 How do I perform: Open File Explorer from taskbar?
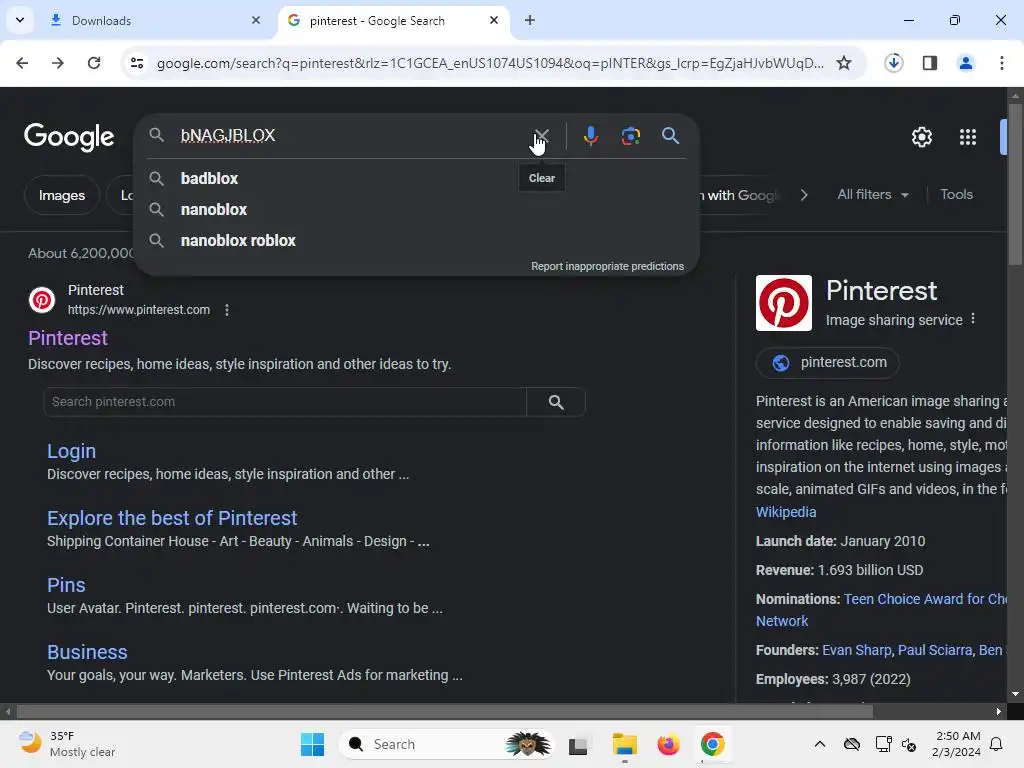[624, 744]
